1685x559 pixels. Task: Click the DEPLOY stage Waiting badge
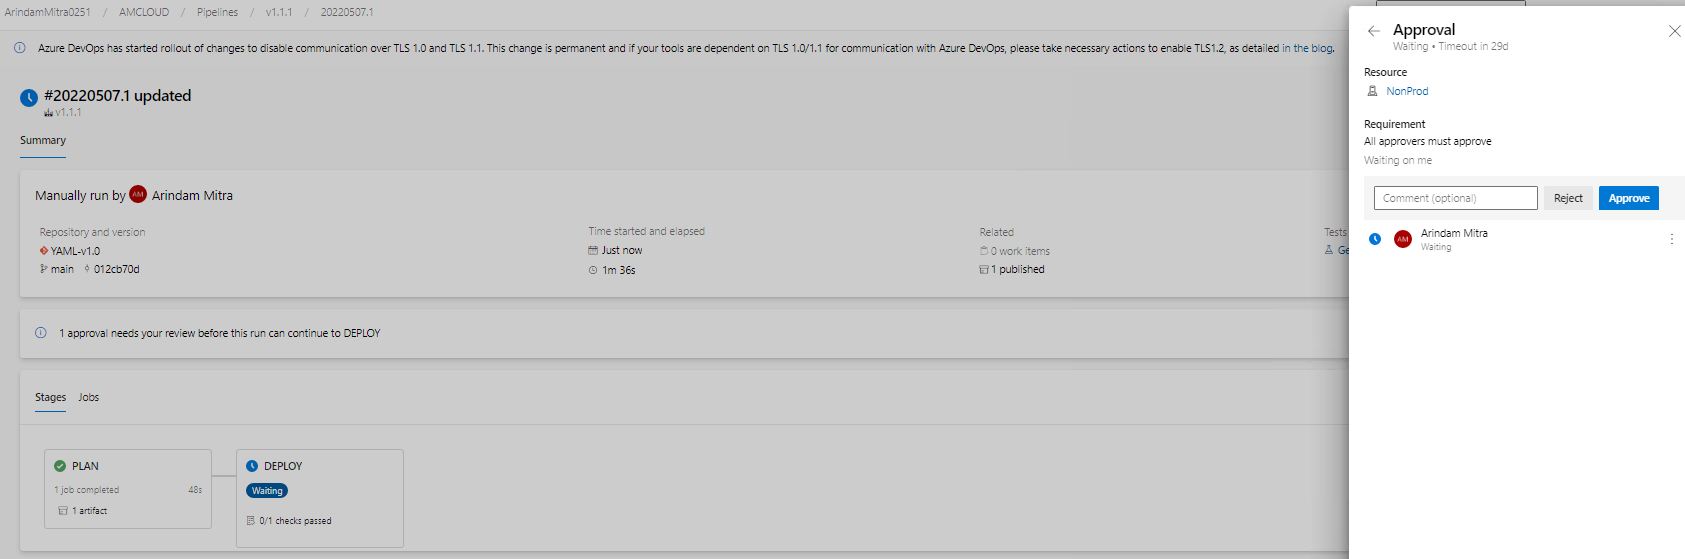point(267,491)
